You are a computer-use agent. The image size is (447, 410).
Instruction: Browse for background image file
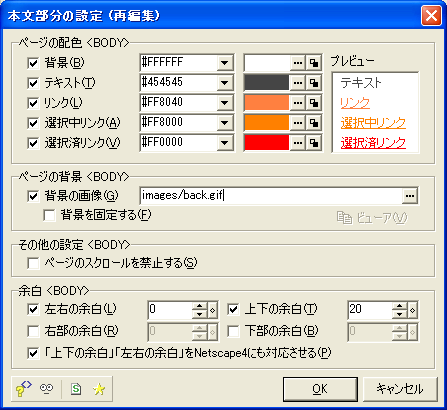coord(410,196)
